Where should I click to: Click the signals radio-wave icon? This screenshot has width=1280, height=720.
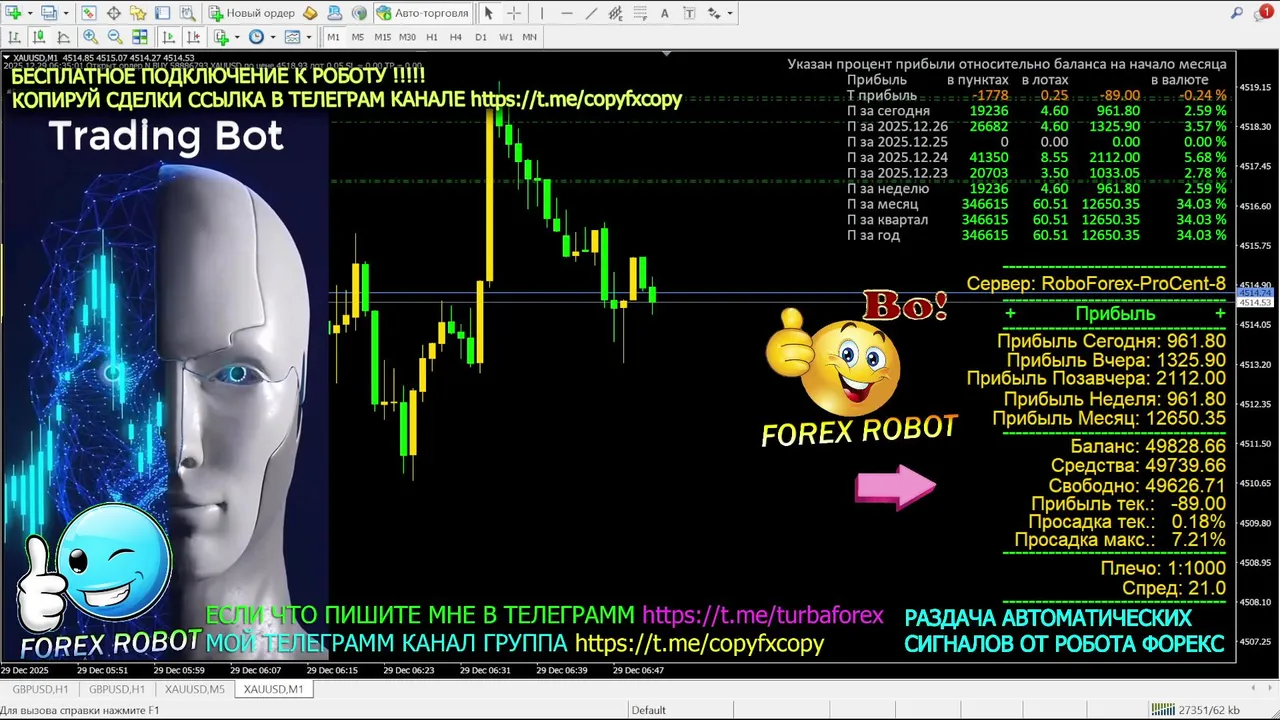click(x=359, y=13)
